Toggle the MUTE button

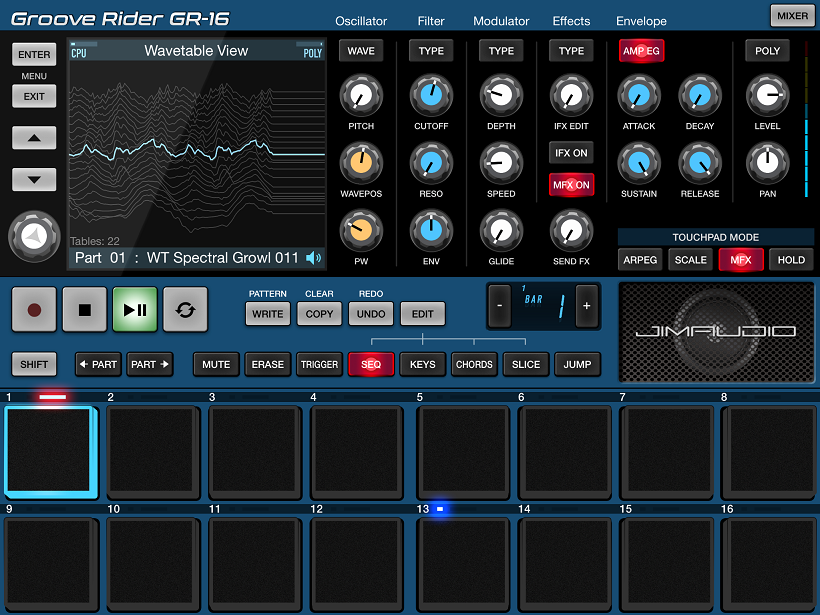point(216,365)
